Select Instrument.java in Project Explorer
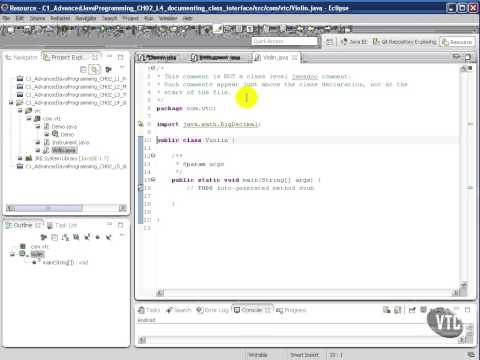The image size is (480, 360). [x=67, y=142]
